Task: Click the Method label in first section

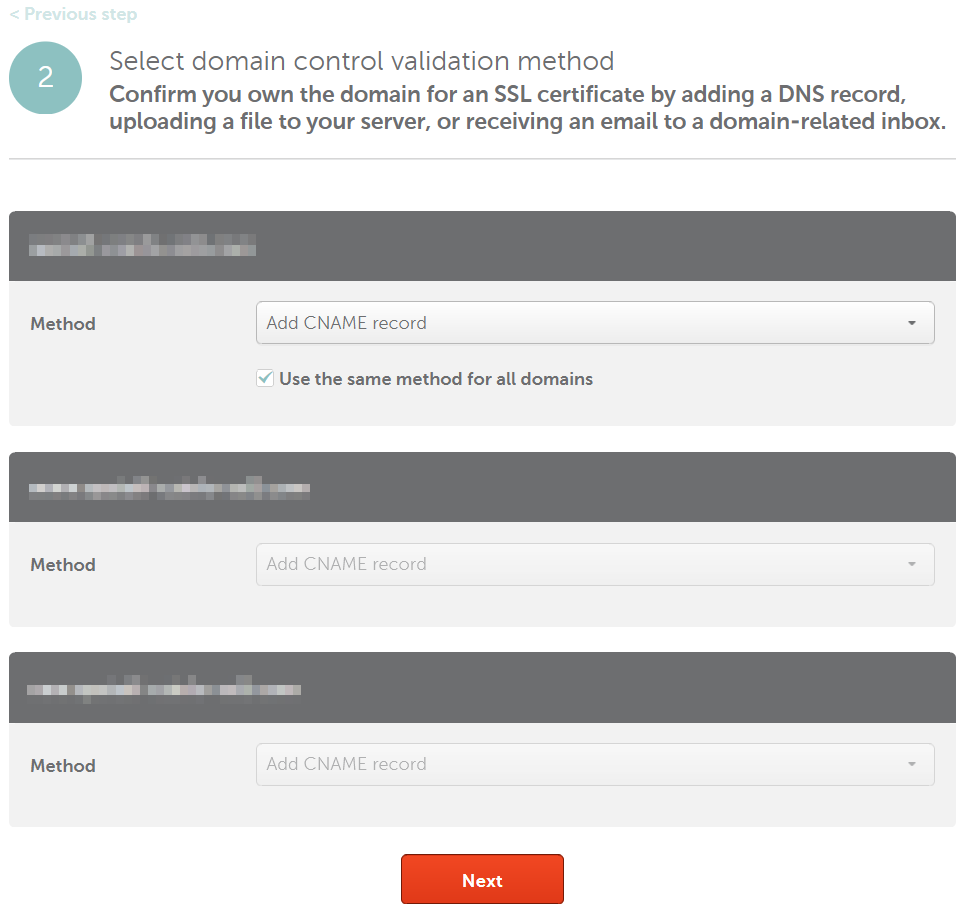Action: coord(63,324)
